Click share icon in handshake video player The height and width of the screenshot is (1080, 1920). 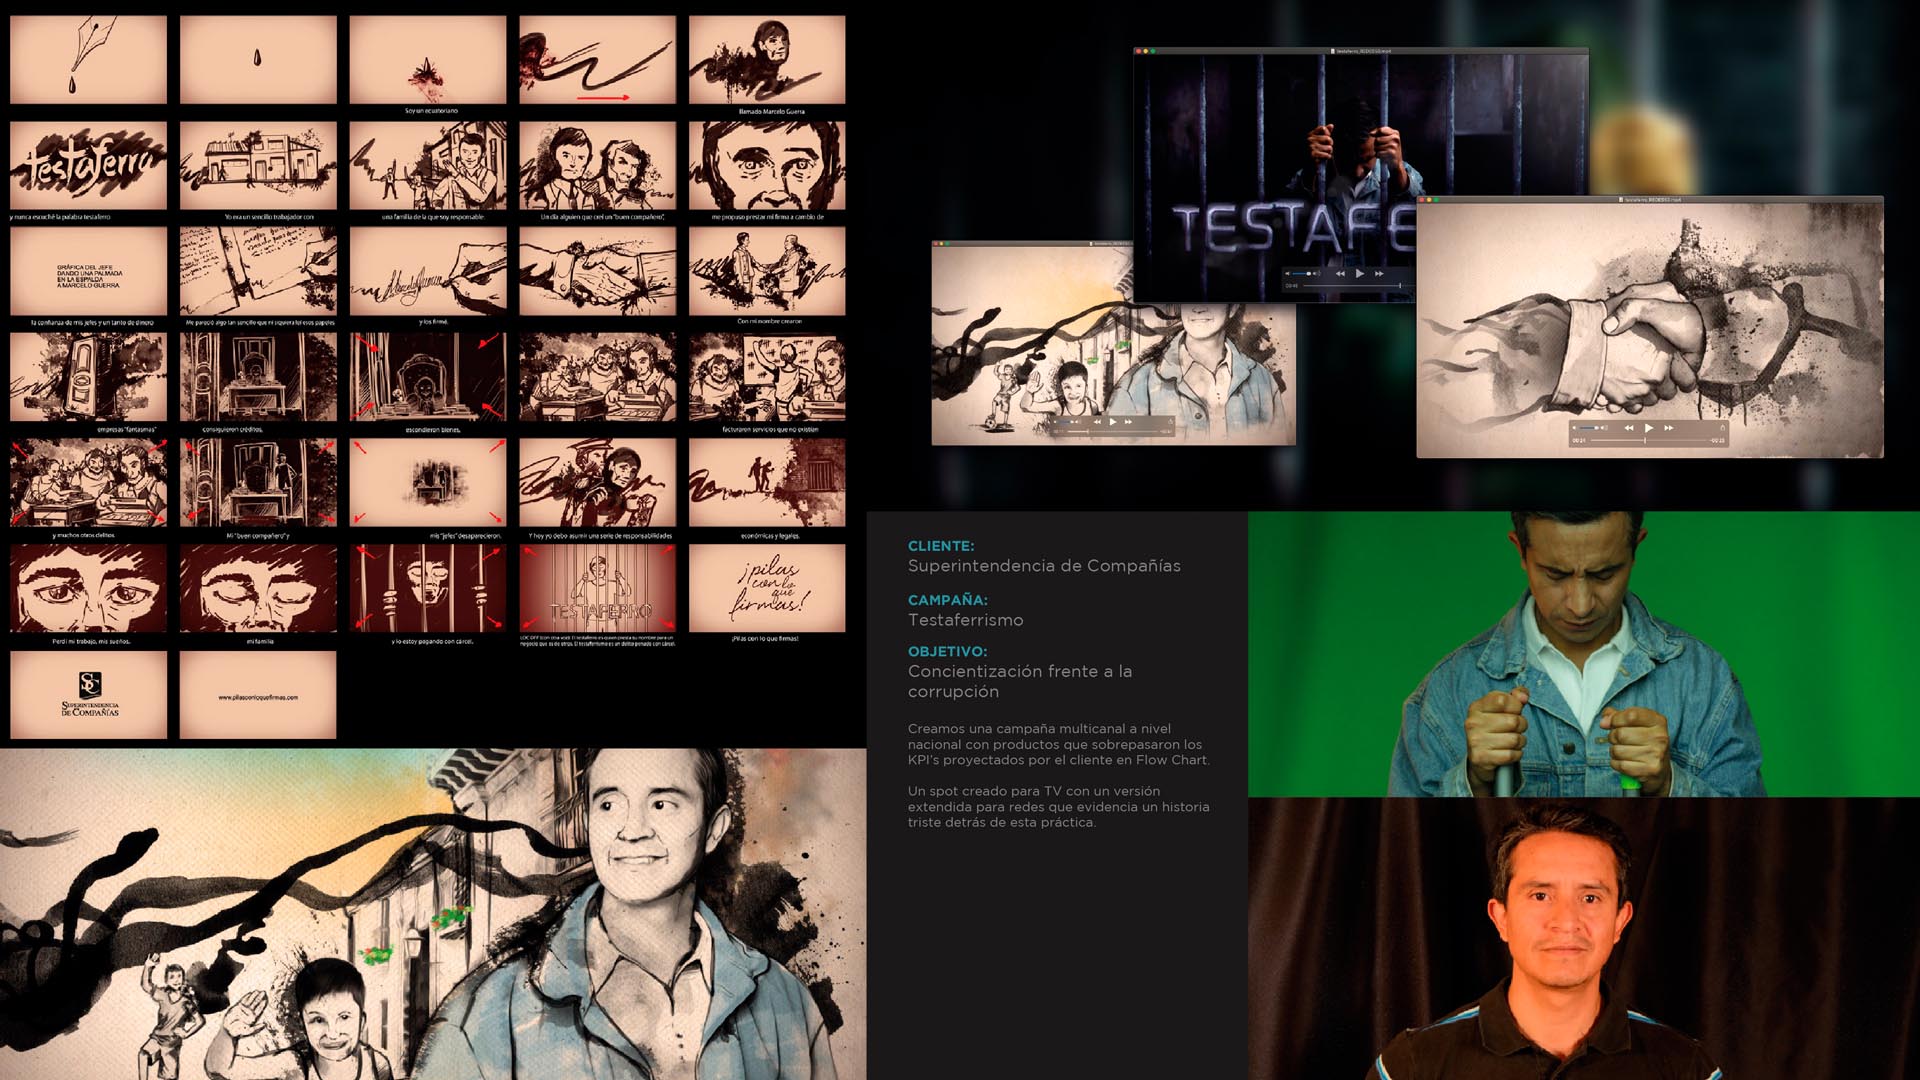pyautogui.click(x=1722, y=428)
